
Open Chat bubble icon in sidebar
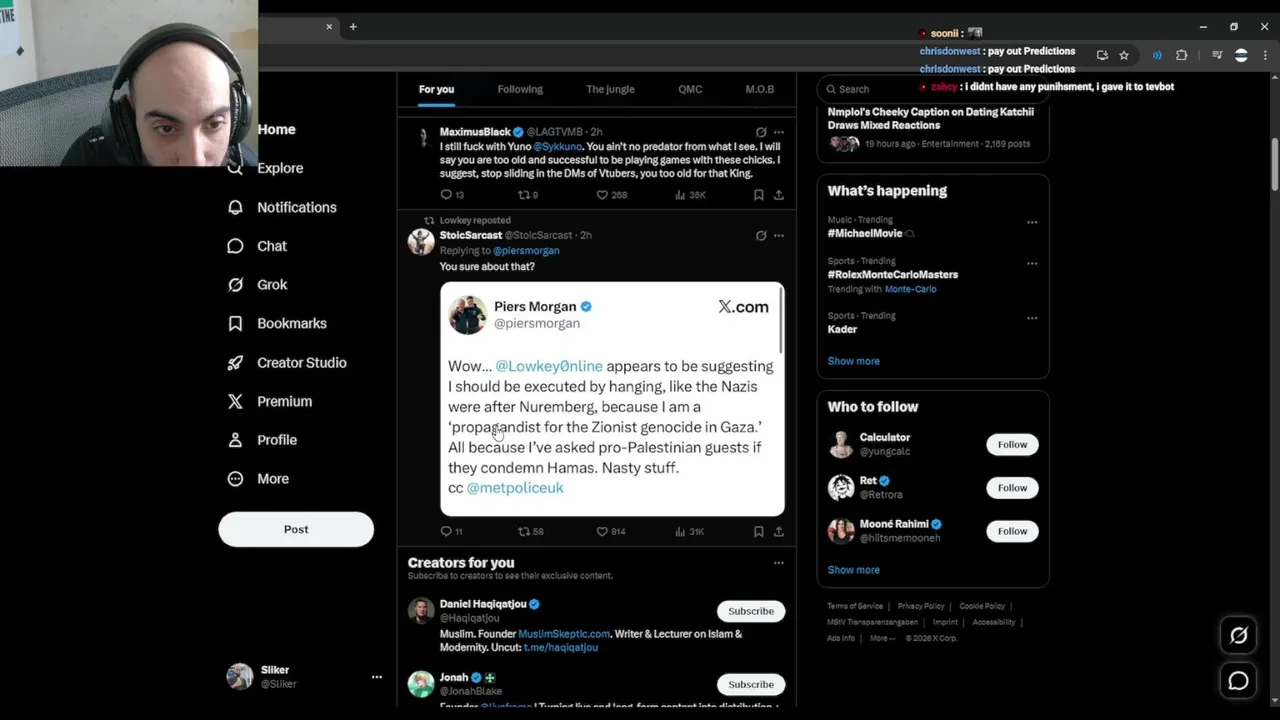235,246
